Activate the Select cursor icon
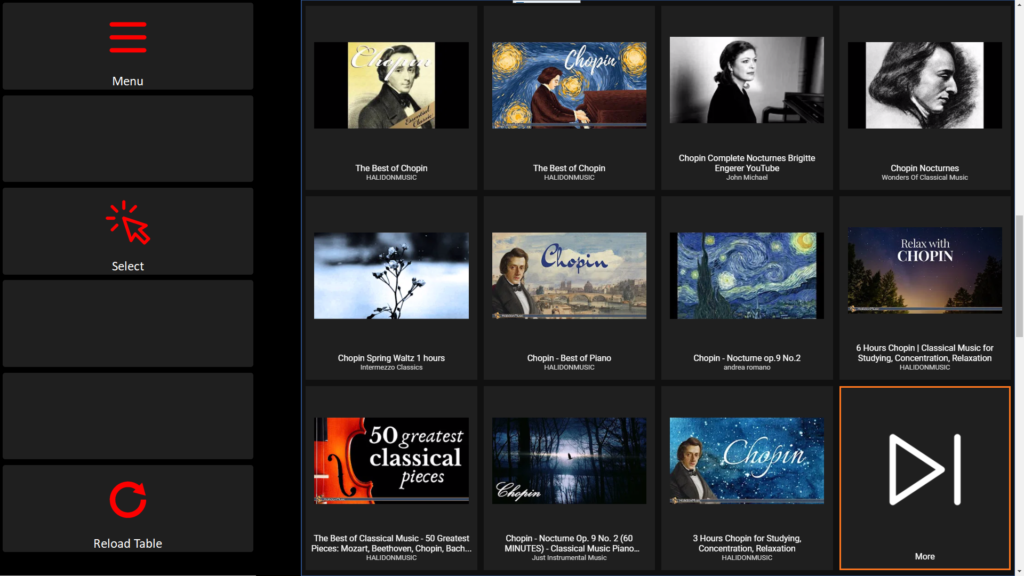This screenshot has width=1024, height=576. 128,223
